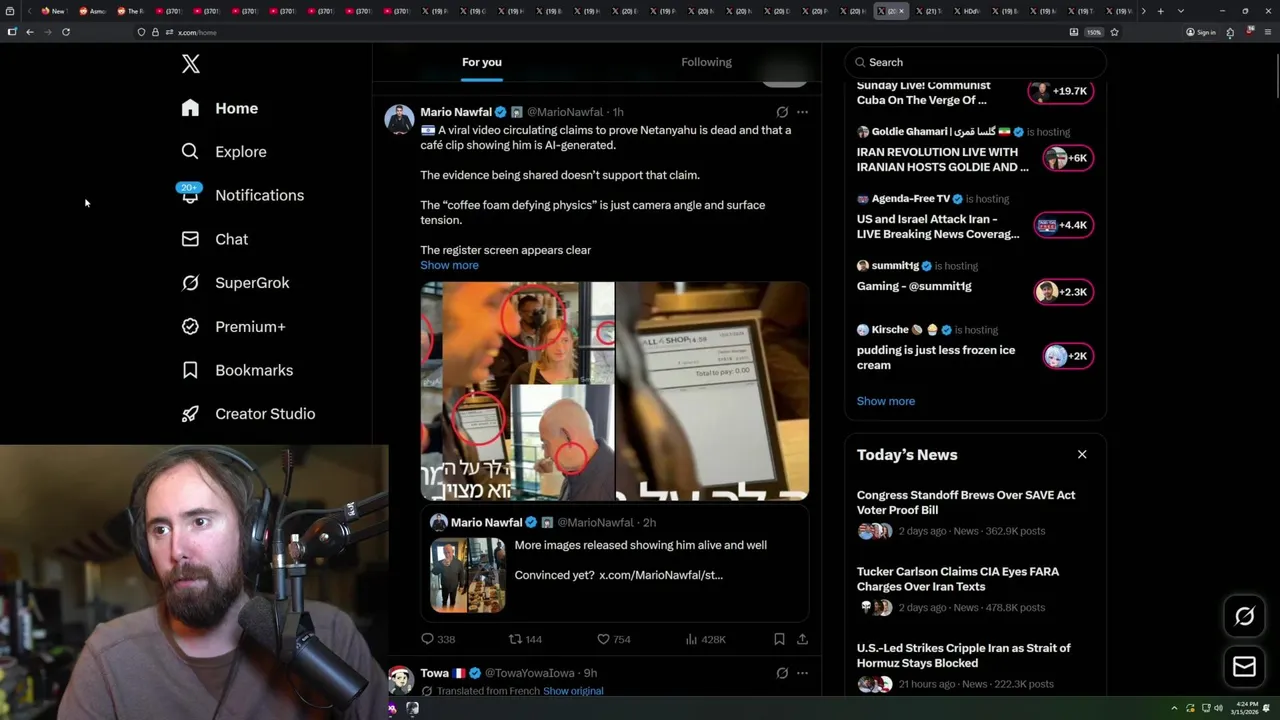Image resolution: width=1280 pixels, height=720 pixels.
Task: Open the tab list dropdown arrow
Action: pos(1181,11)
